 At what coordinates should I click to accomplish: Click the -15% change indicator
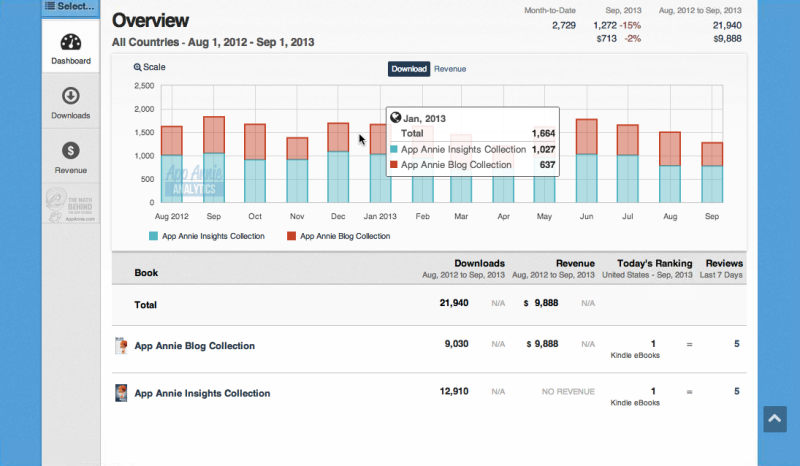point(630,26)
